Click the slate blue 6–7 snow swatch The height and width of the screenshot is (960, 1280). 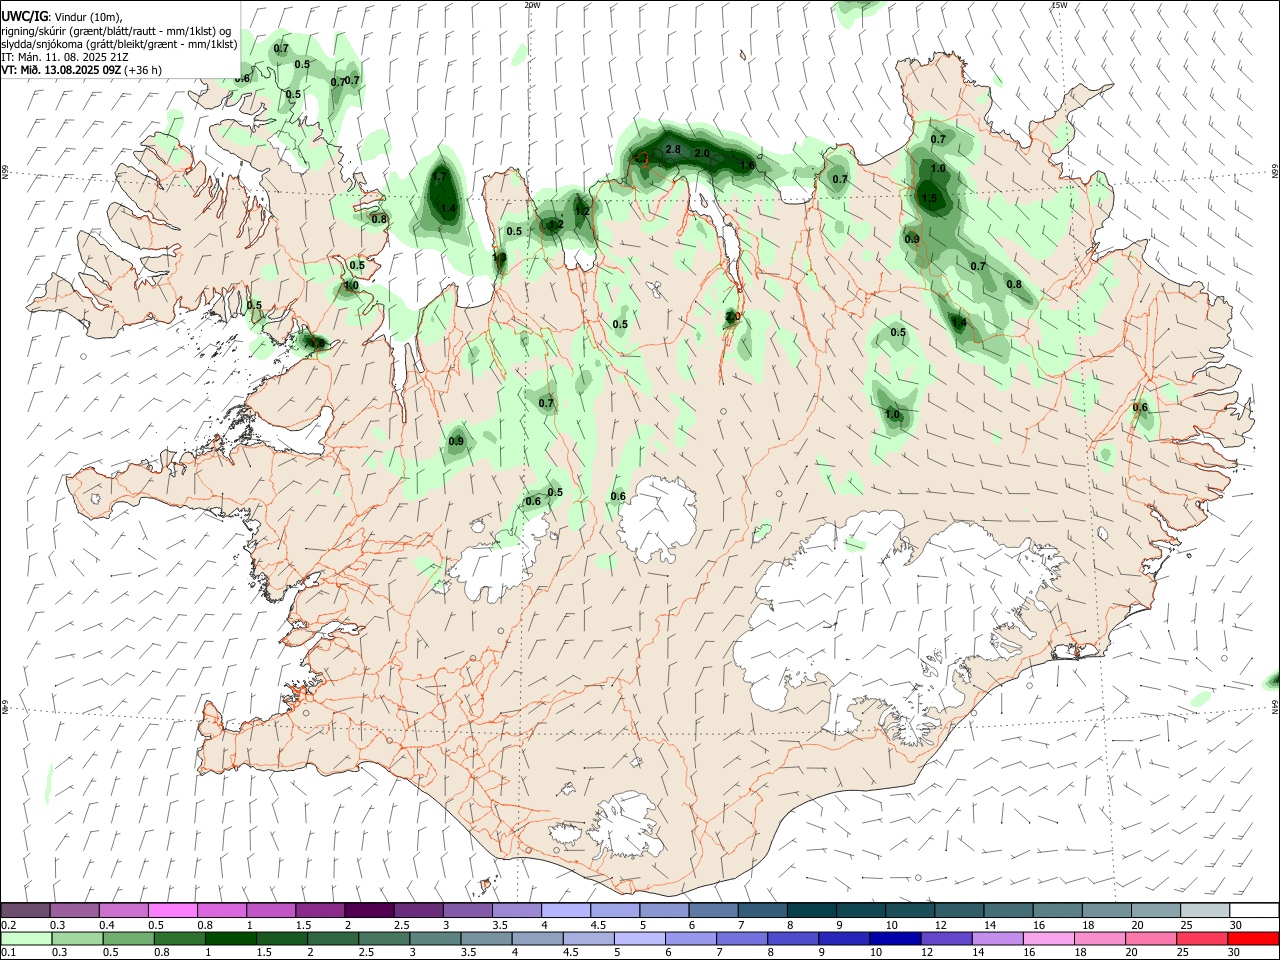tap(714, 911)
